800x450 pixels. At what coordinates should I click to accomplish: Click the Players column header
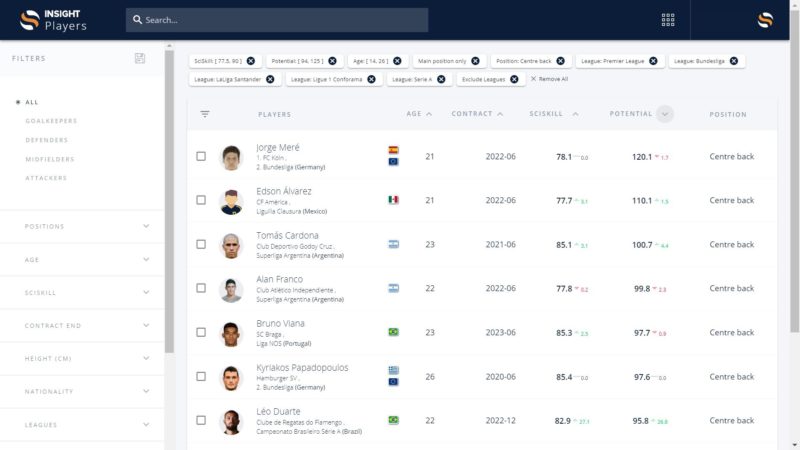point(274,114)
